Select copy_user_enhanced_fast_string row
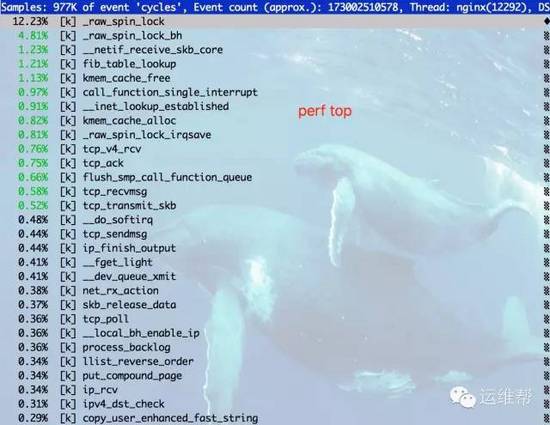 [x=275, y=418]
